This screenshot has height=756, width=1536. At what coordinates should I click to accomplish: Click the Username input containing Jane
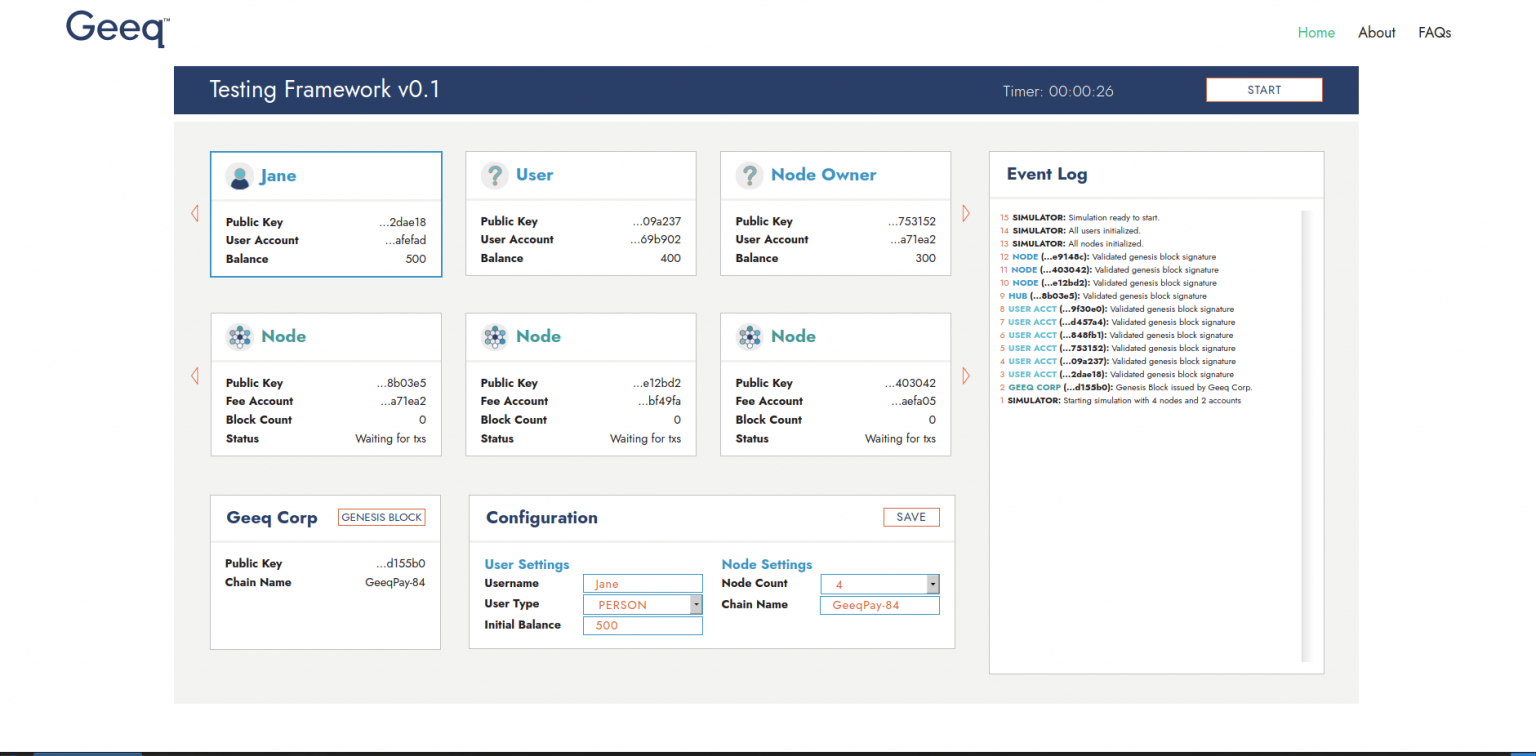[x=642, y=583]
